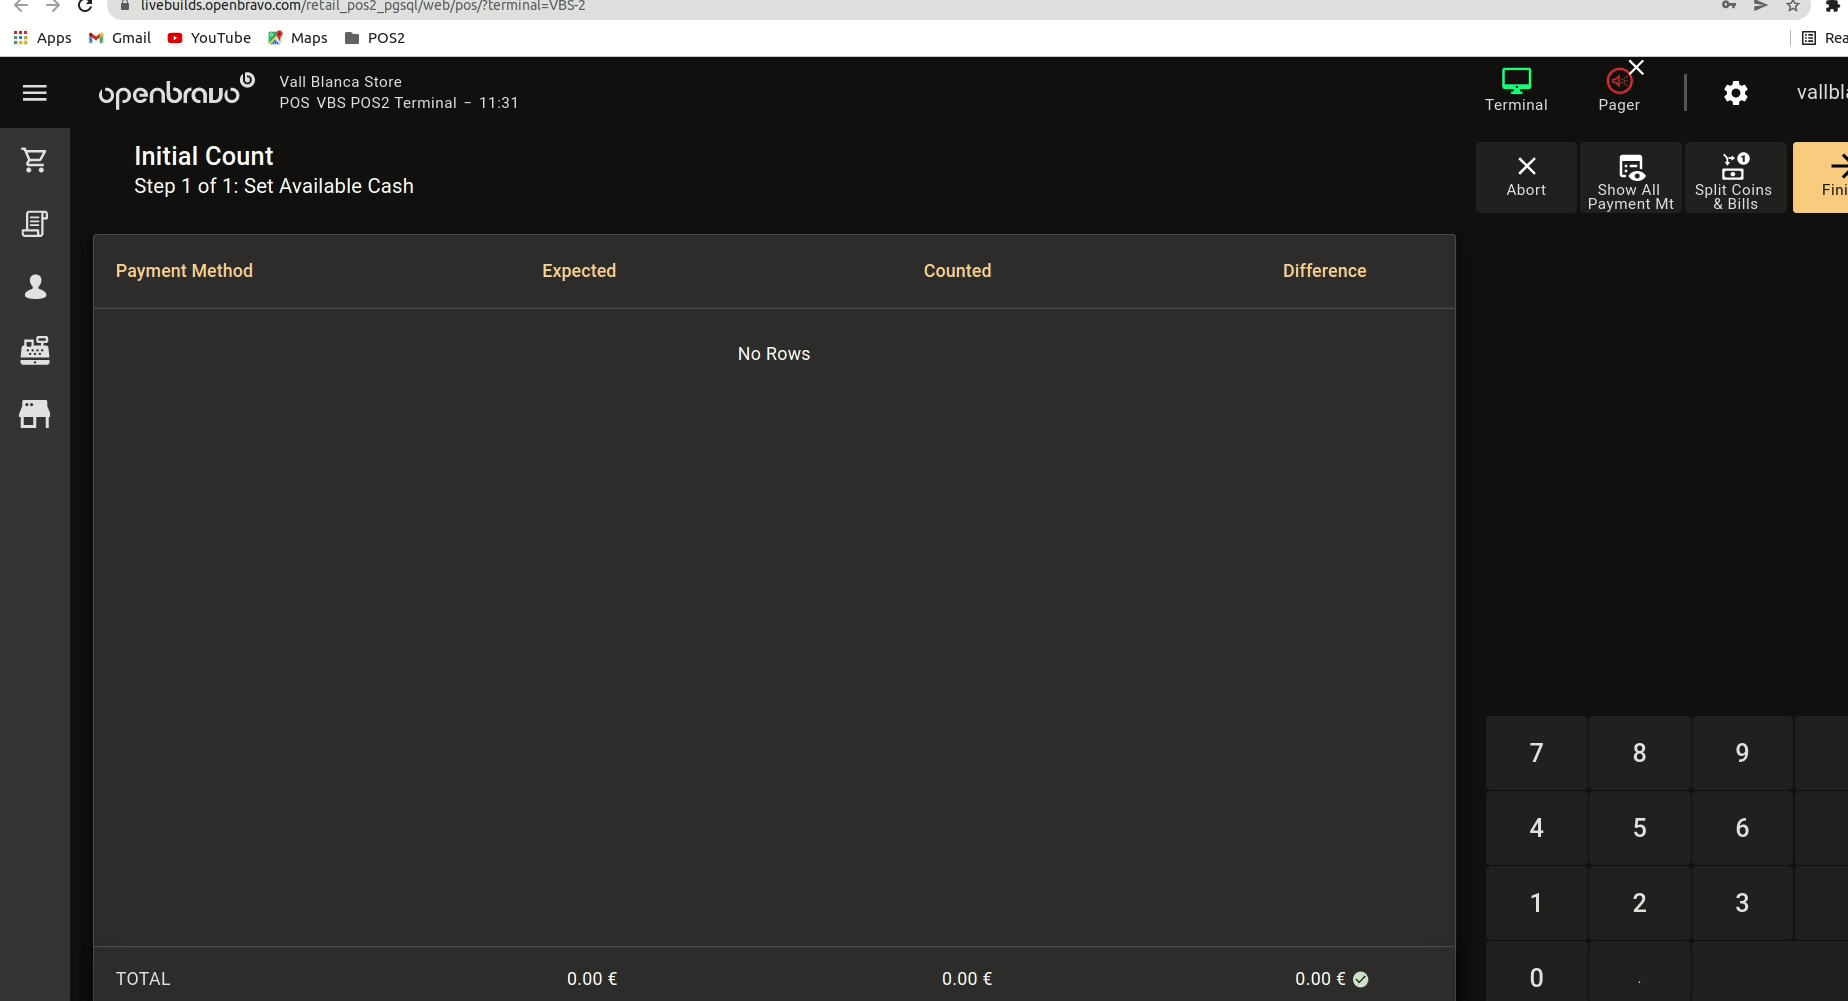Viewport: 1848px width, 1001px height.
Task: Open the POS2 bookmark folder
Action: pyautogui.click(x=375, y=38)
